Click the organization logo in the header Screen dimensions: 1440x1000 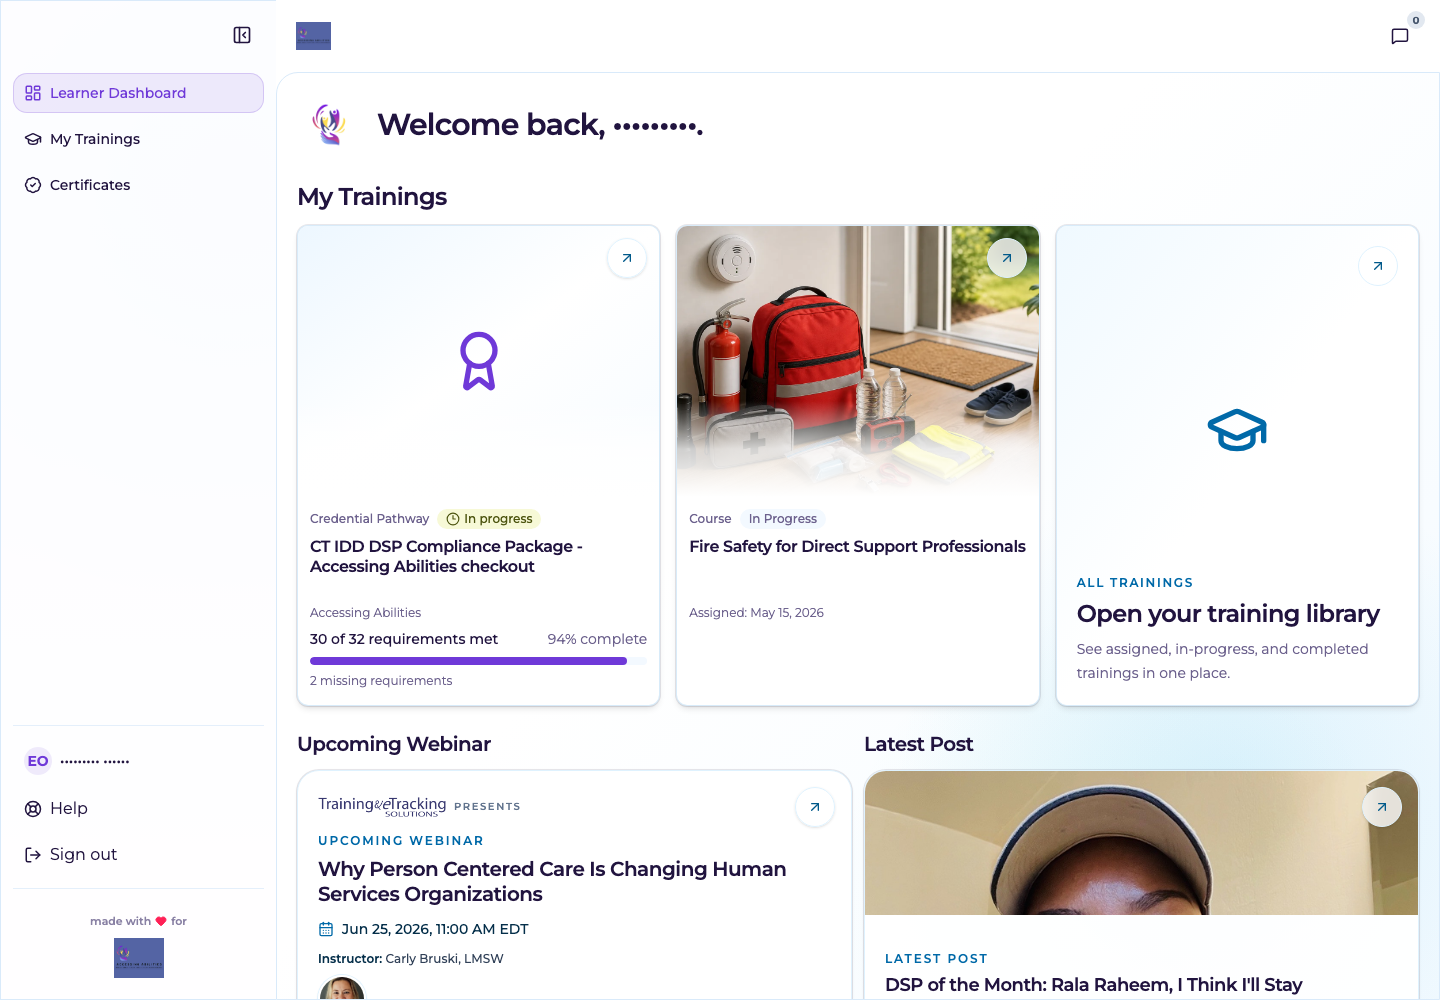[313, 36]
